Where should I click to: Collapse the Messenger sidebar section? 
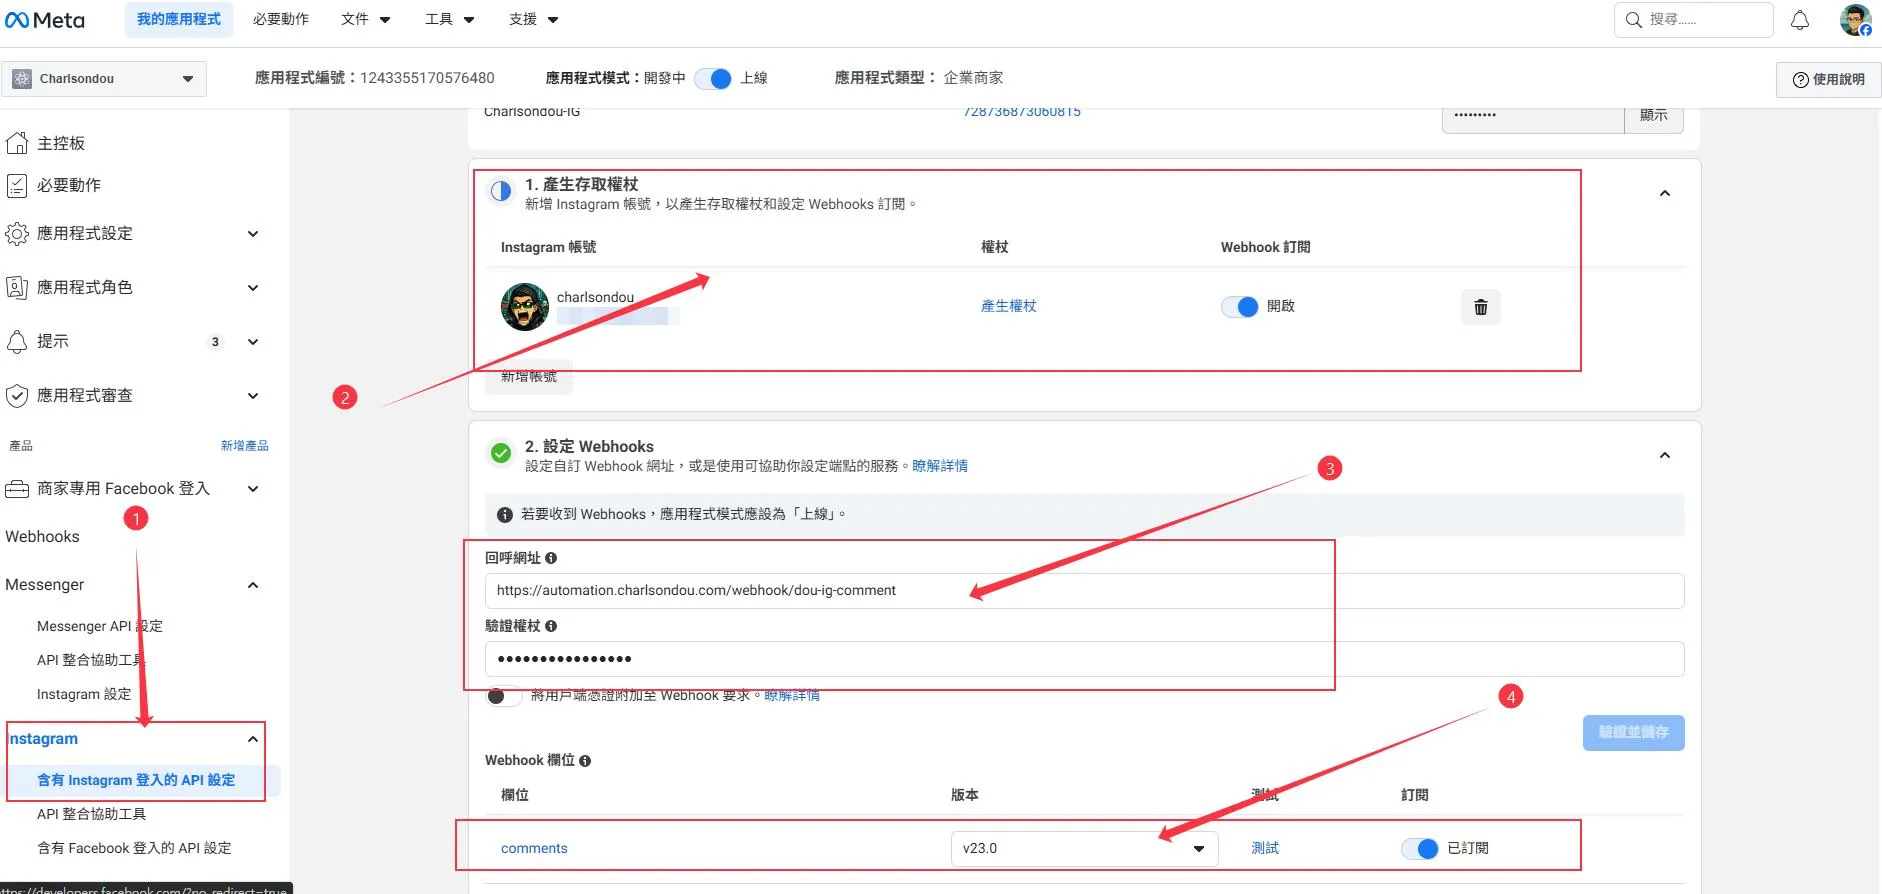pos(253,585)
